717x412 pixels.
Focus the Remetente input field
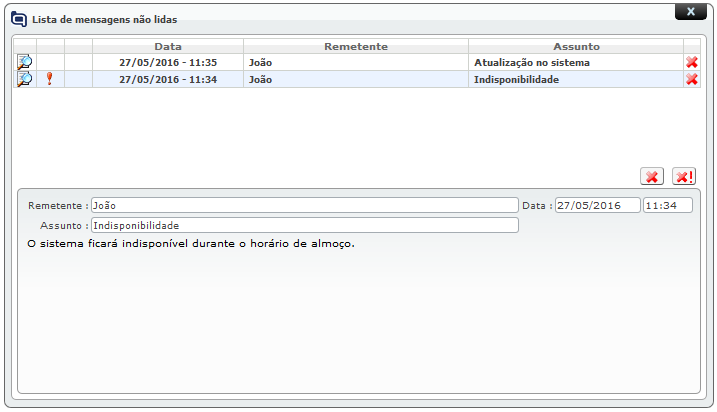point(305,205)
